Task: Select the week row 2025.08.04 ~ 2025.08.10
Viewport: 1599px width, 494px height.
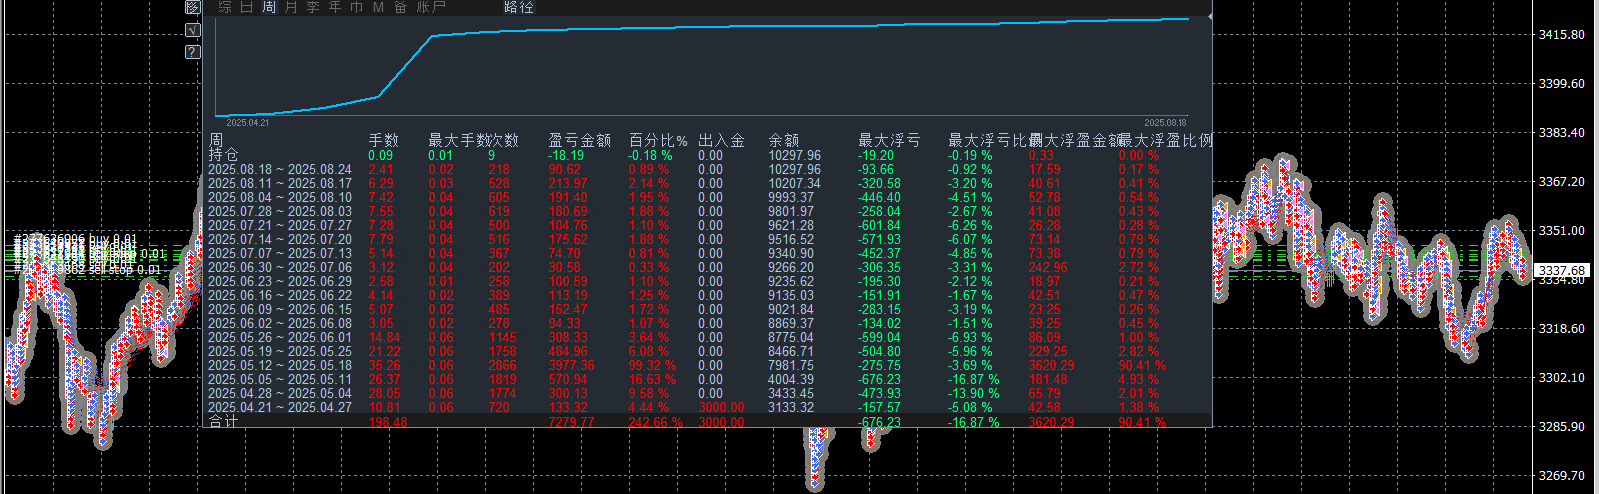Action: tap(280, 197)
